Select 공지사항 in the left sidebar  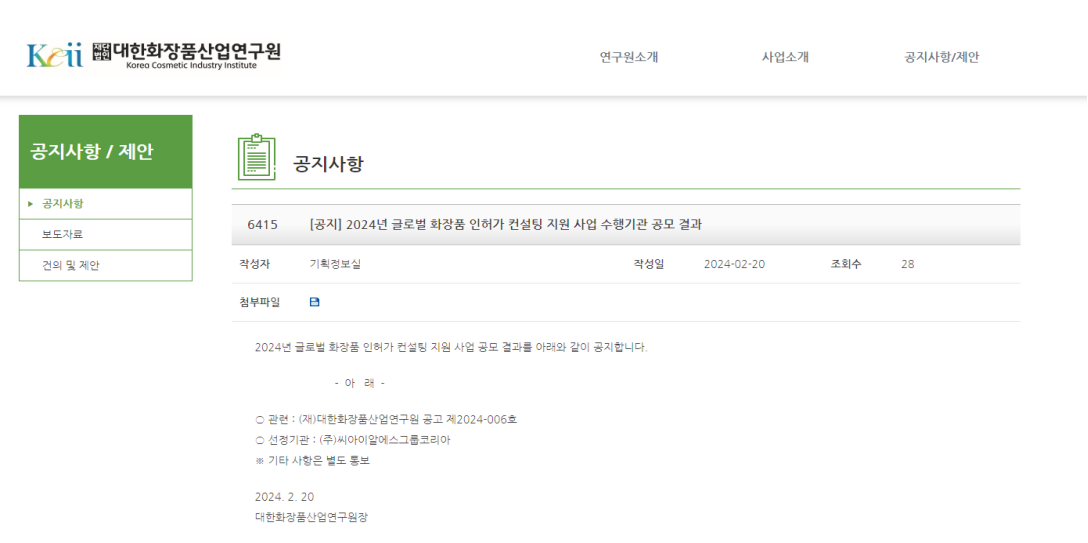[x=62, y=204]
